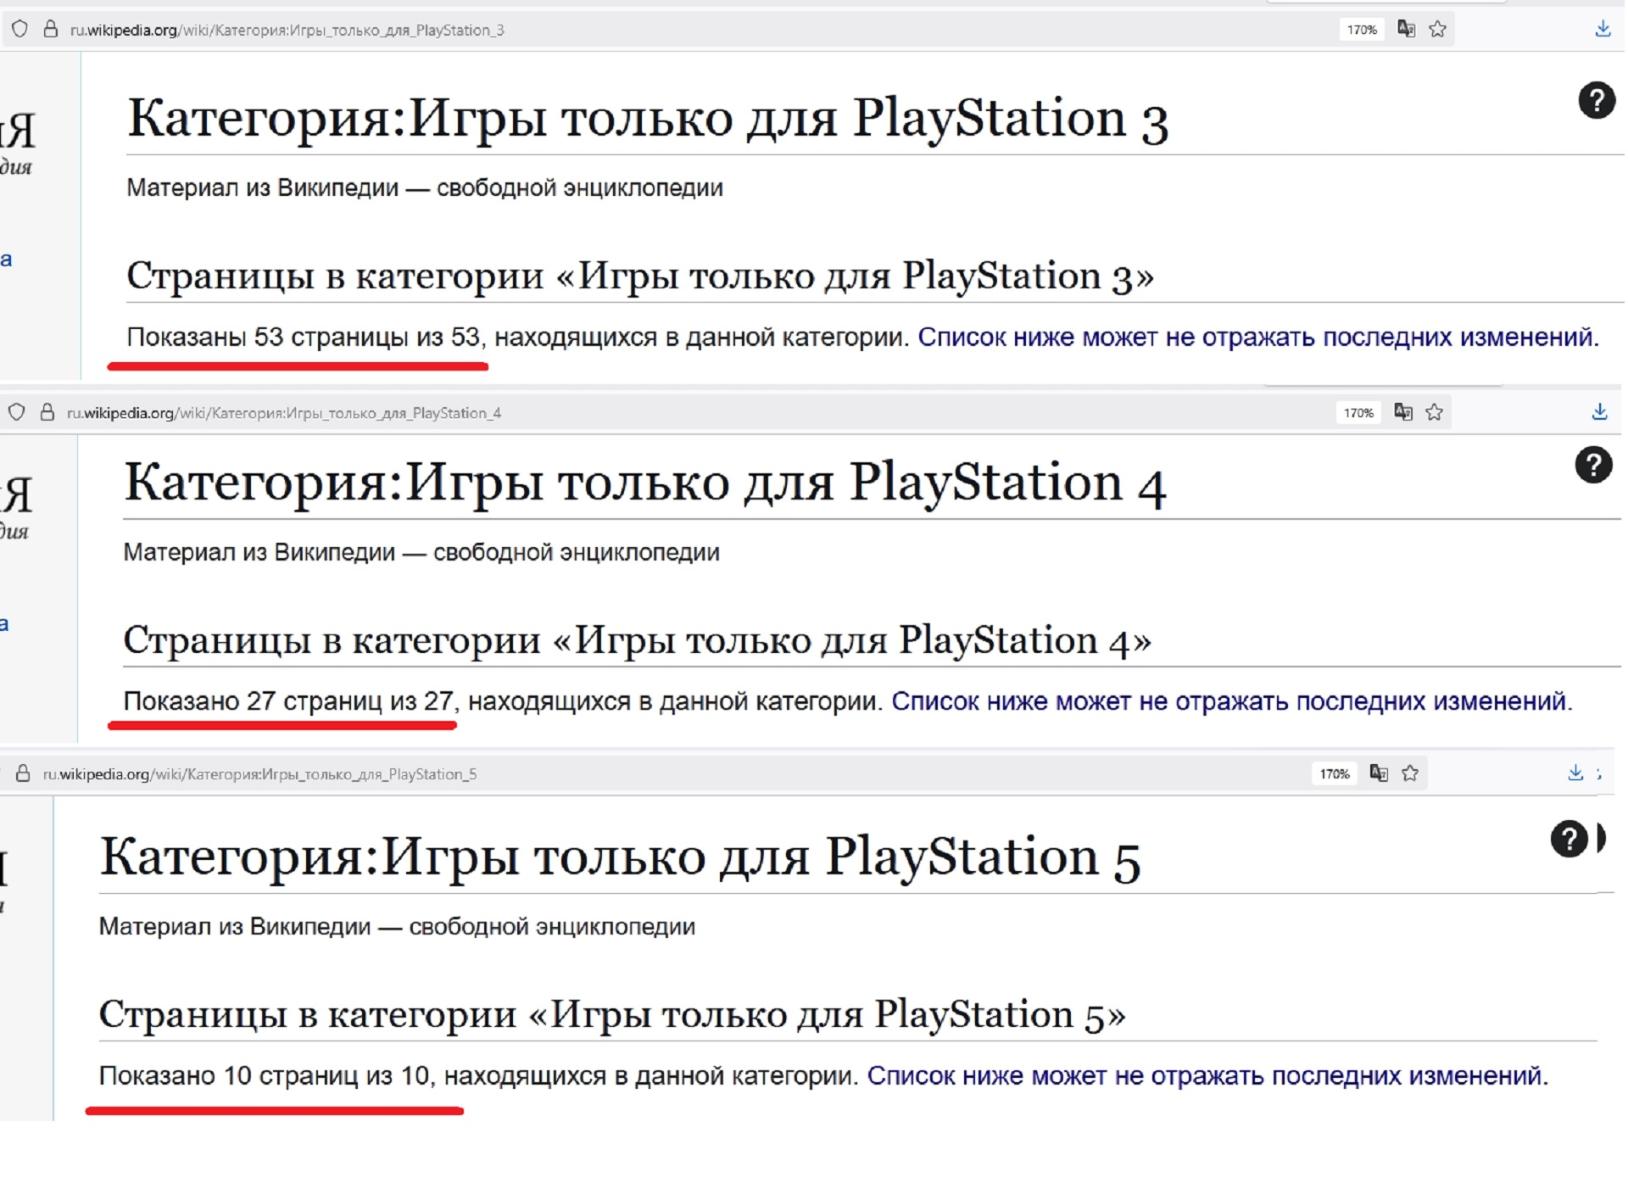Open downloads panel in the PlayStation 4 window
This screenshot has height=1200, width=1628.
pos(1600,412)
